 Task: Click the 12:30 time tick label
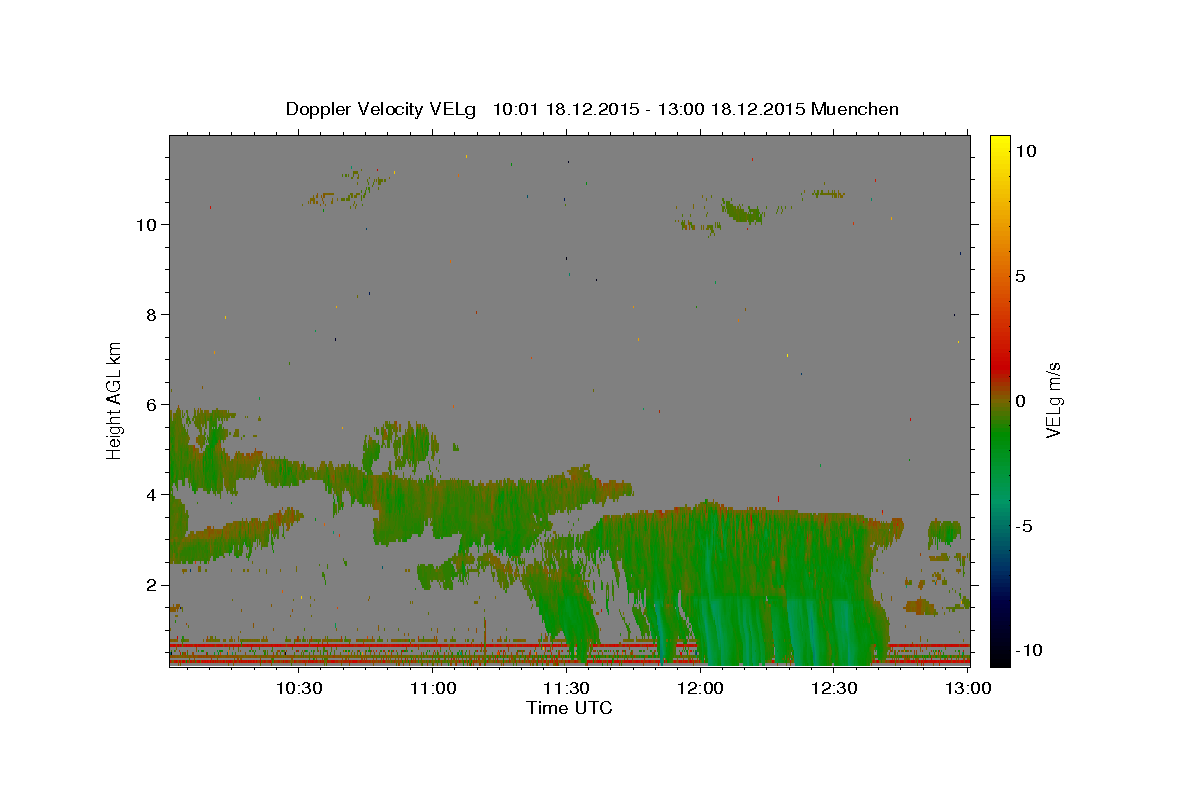pos(833,689)
